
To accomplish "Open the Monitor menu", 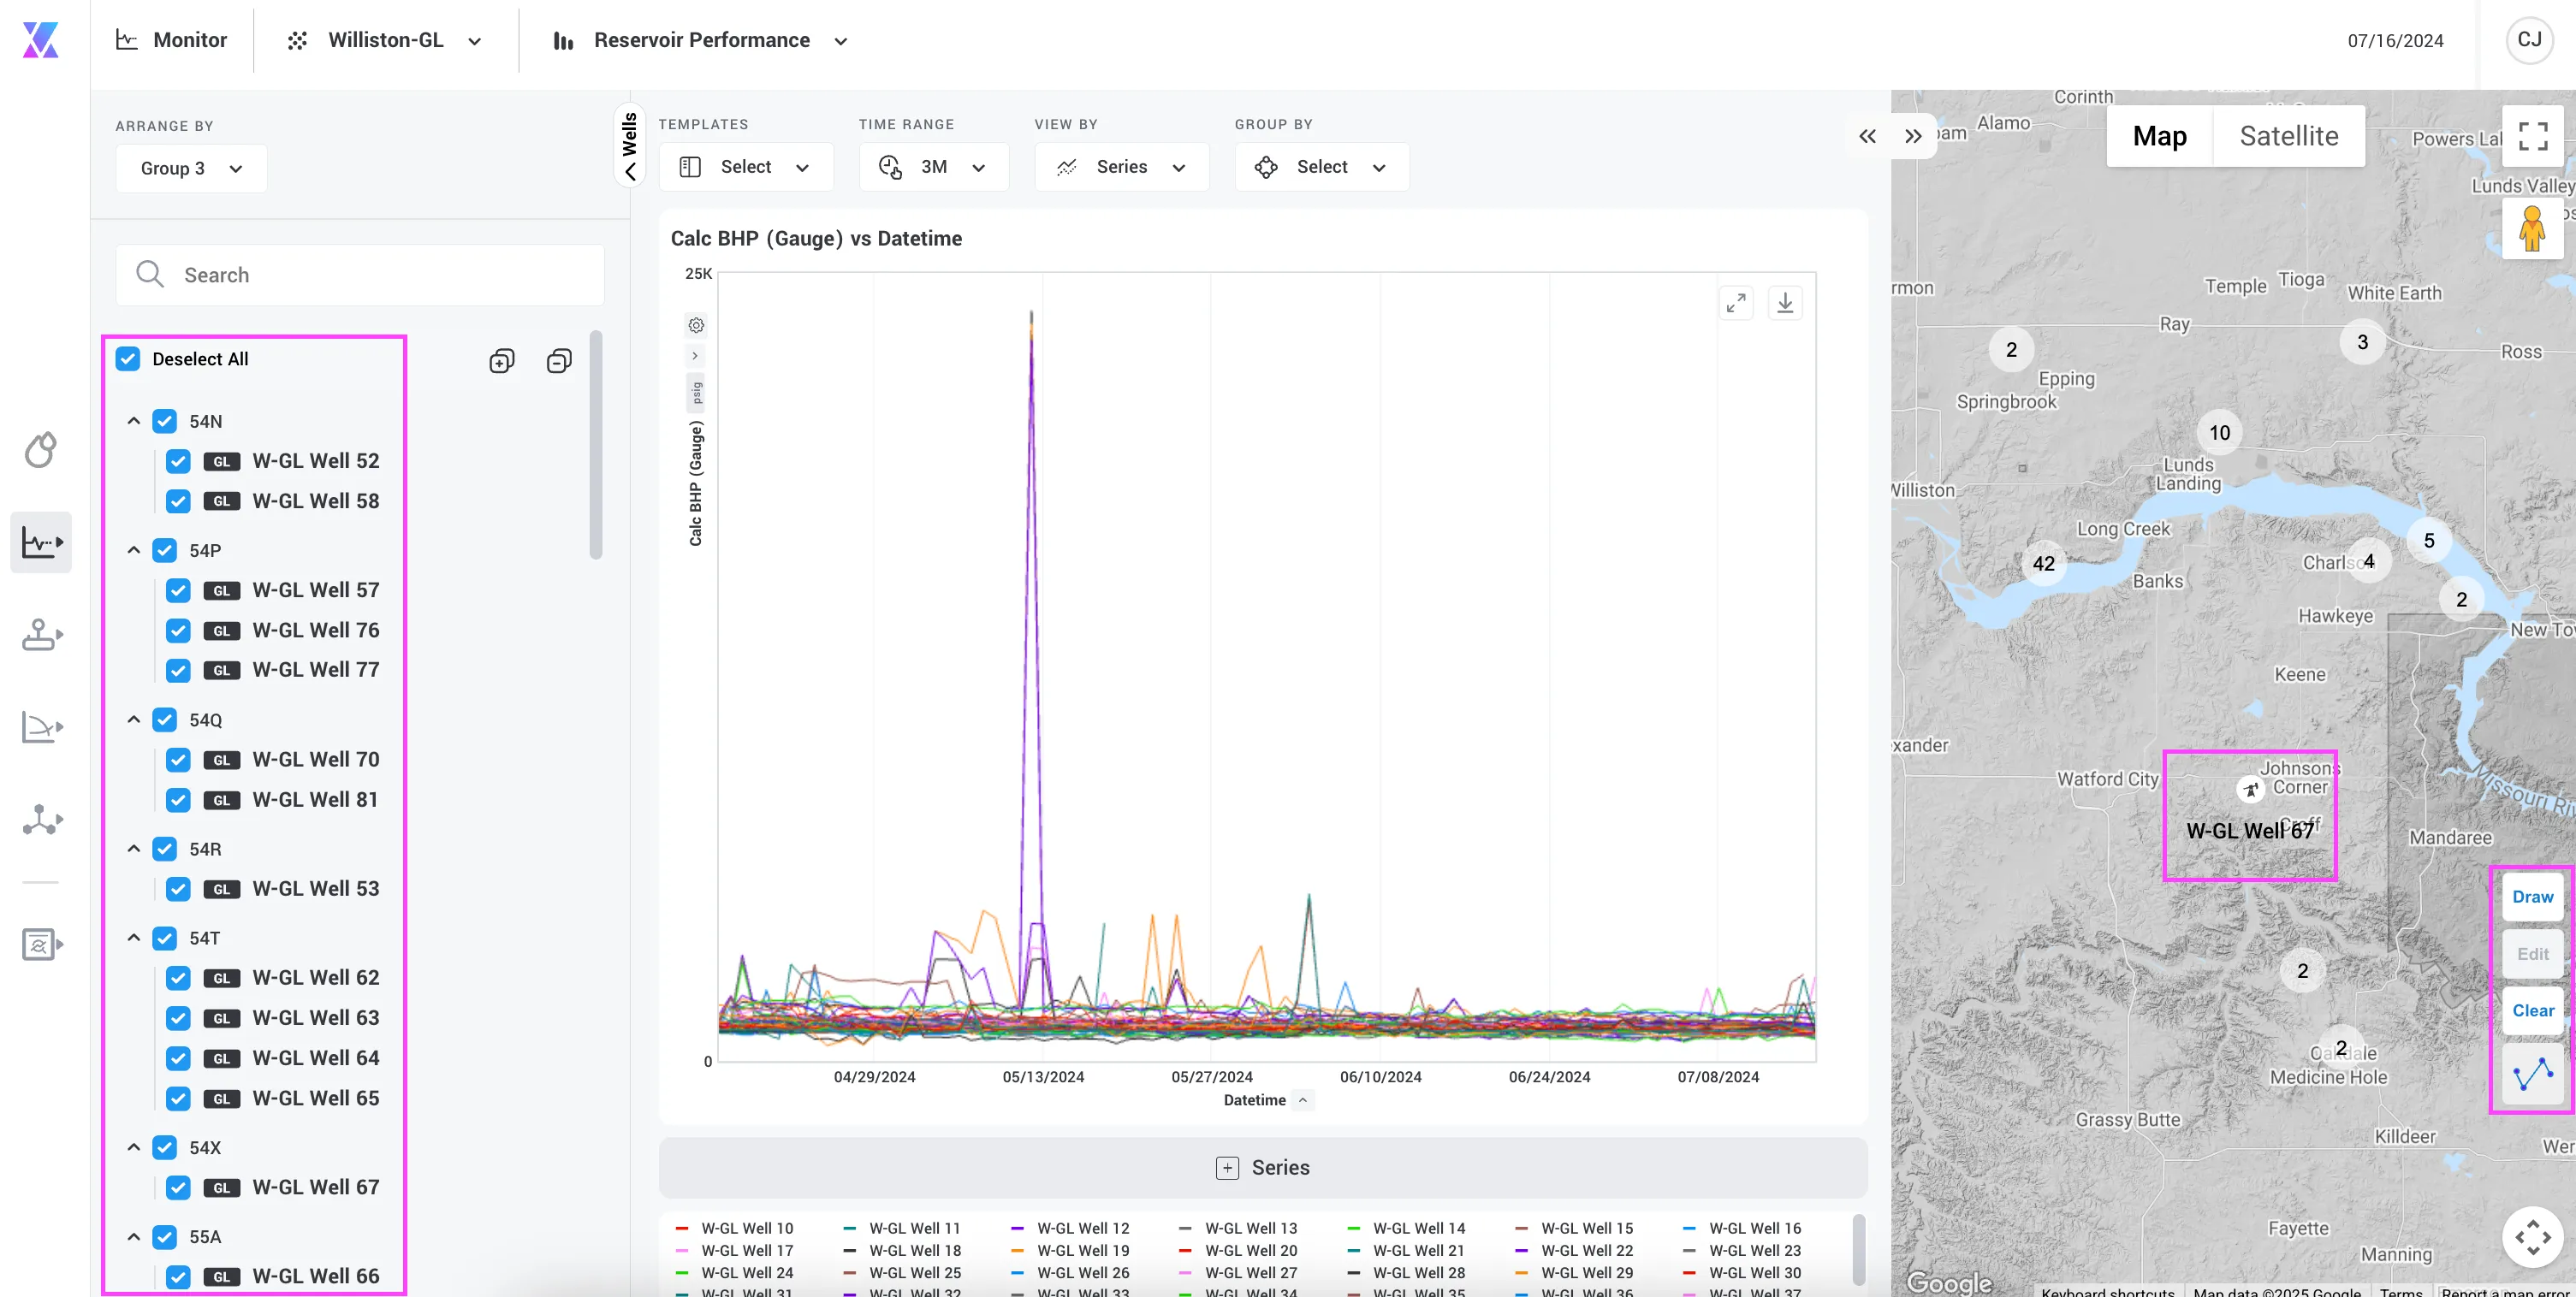I will coord(172,40).
